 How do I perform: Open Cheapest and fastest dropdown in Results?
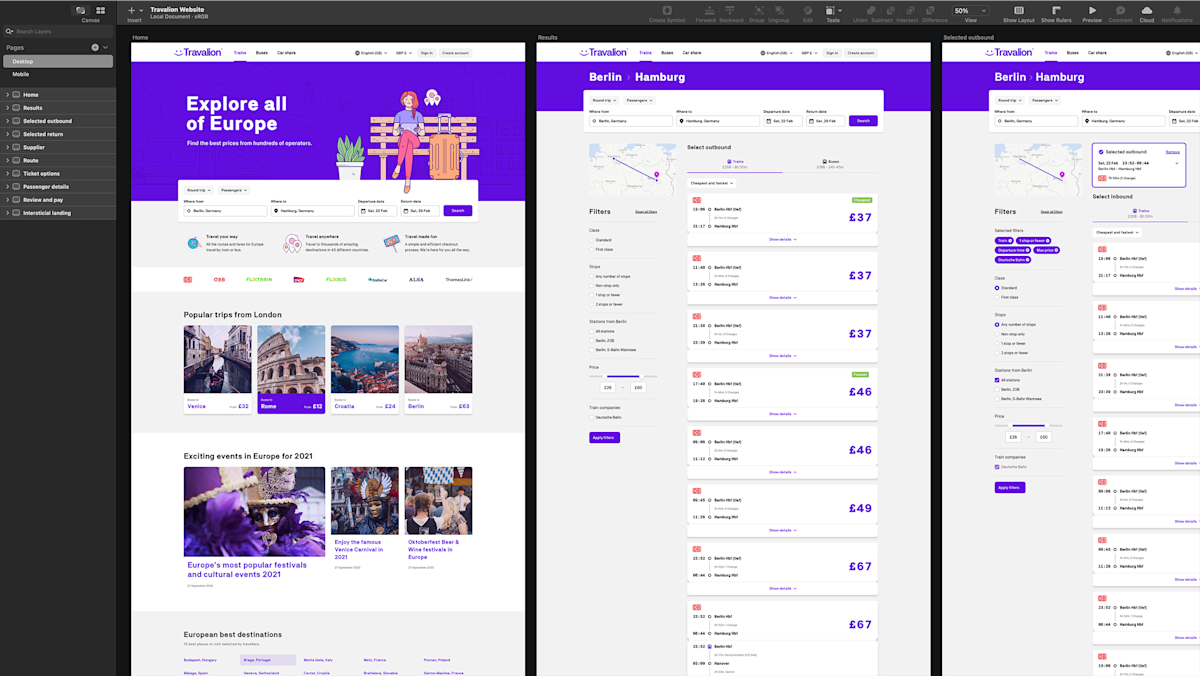[x=711, y=183]
